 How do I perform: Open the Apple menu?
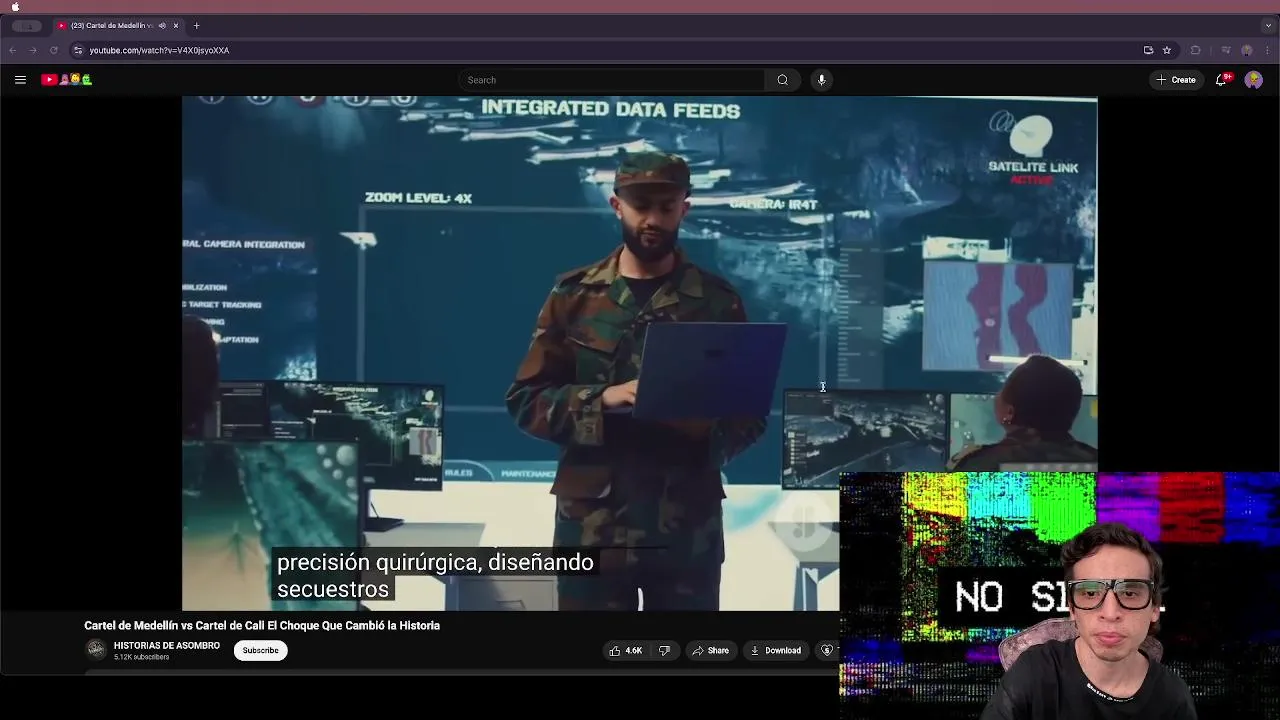(x=15, y=6)
